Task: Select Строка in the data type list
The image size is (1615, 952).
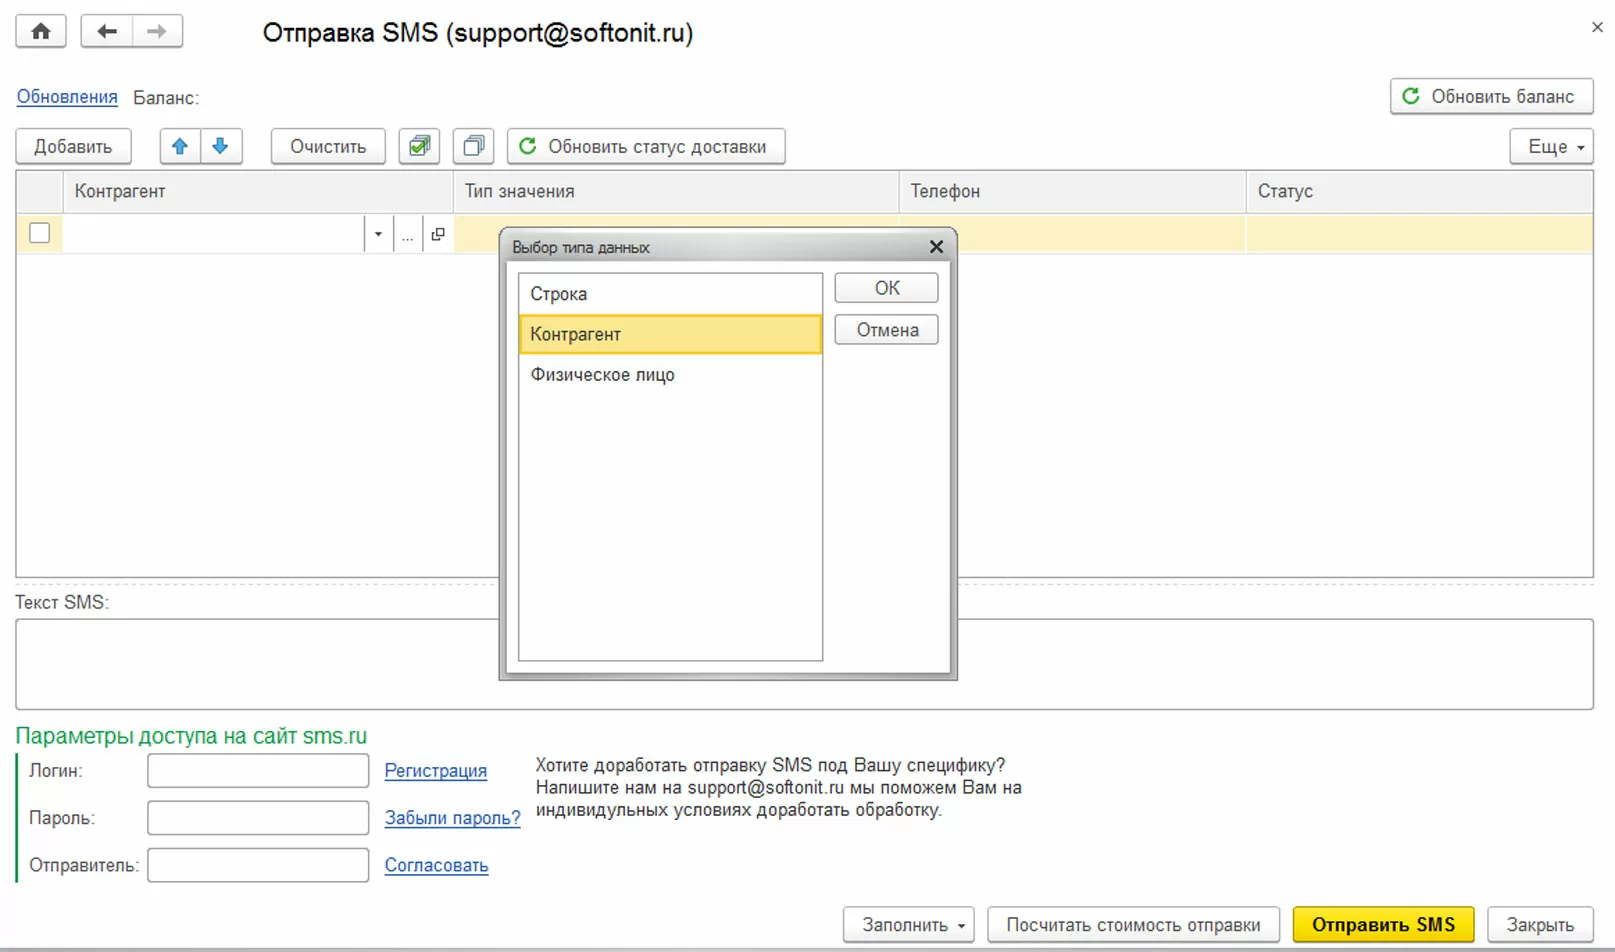Action: pos(669,294)
